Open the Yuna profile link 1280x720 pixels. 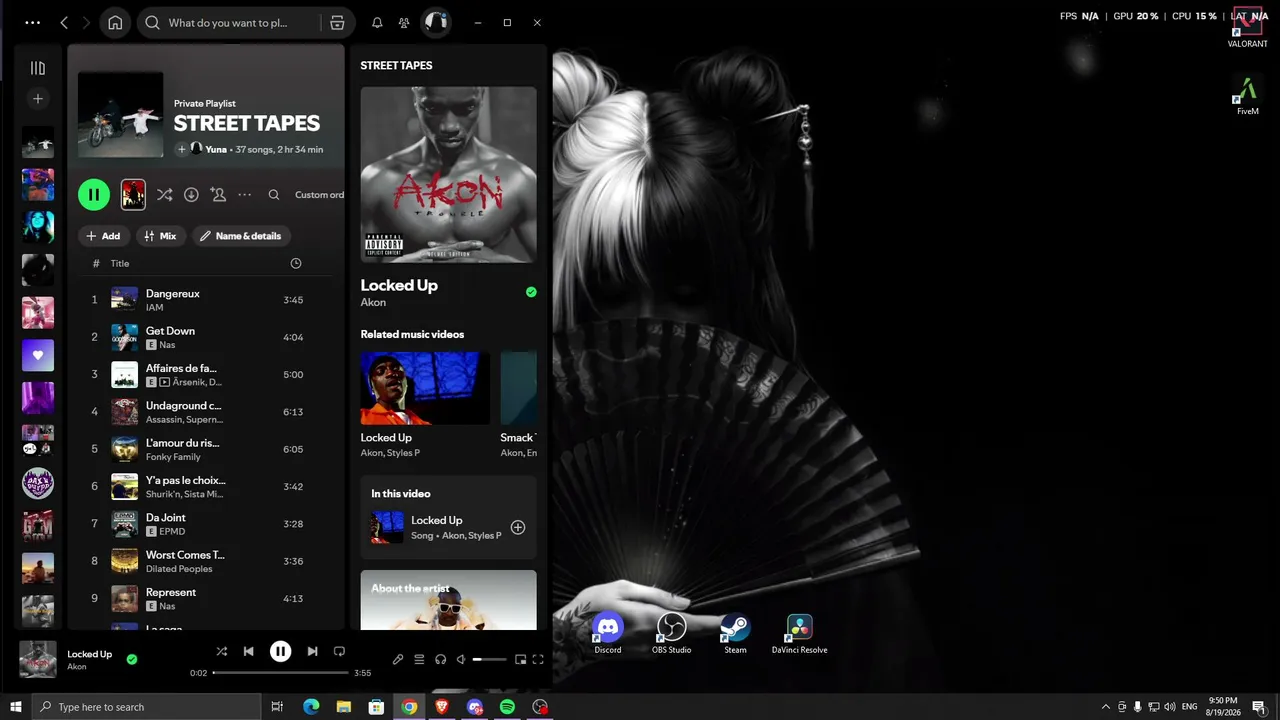[216, 149]
